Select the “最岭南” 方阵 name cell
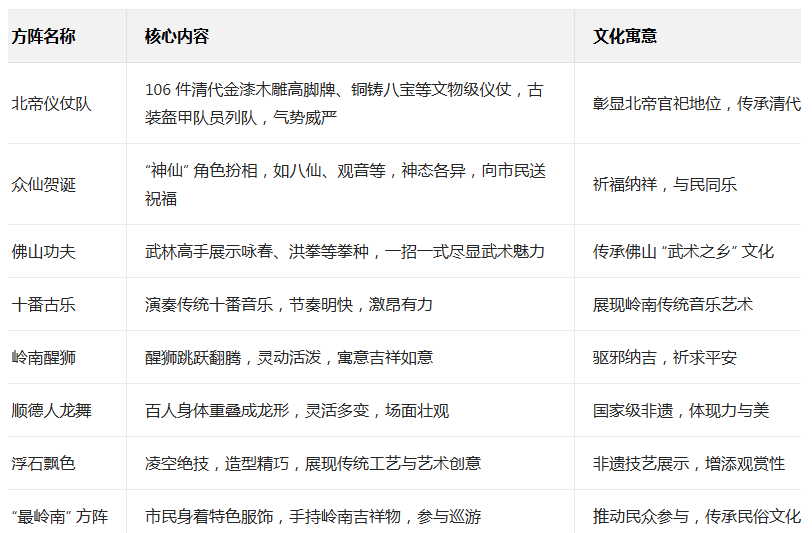The image size is (812, 533). pos(59,516)
